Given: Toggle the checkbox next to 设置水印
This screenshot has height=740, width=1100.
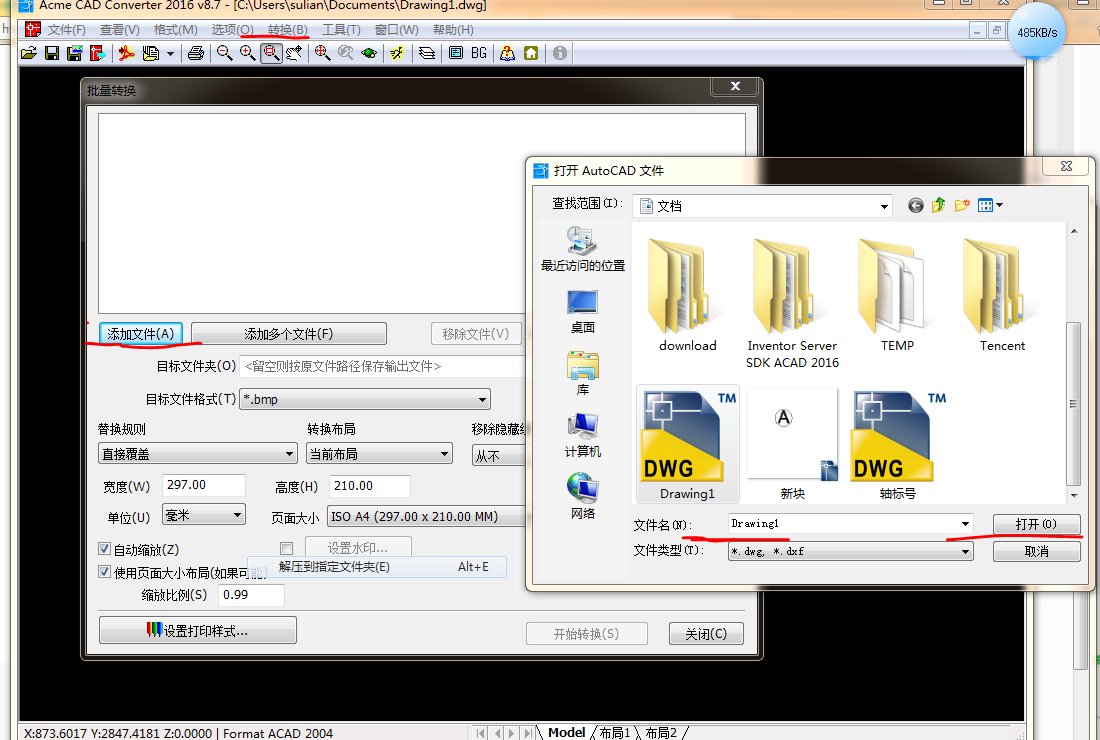Looking at the screenshot, I should (288, 548).
